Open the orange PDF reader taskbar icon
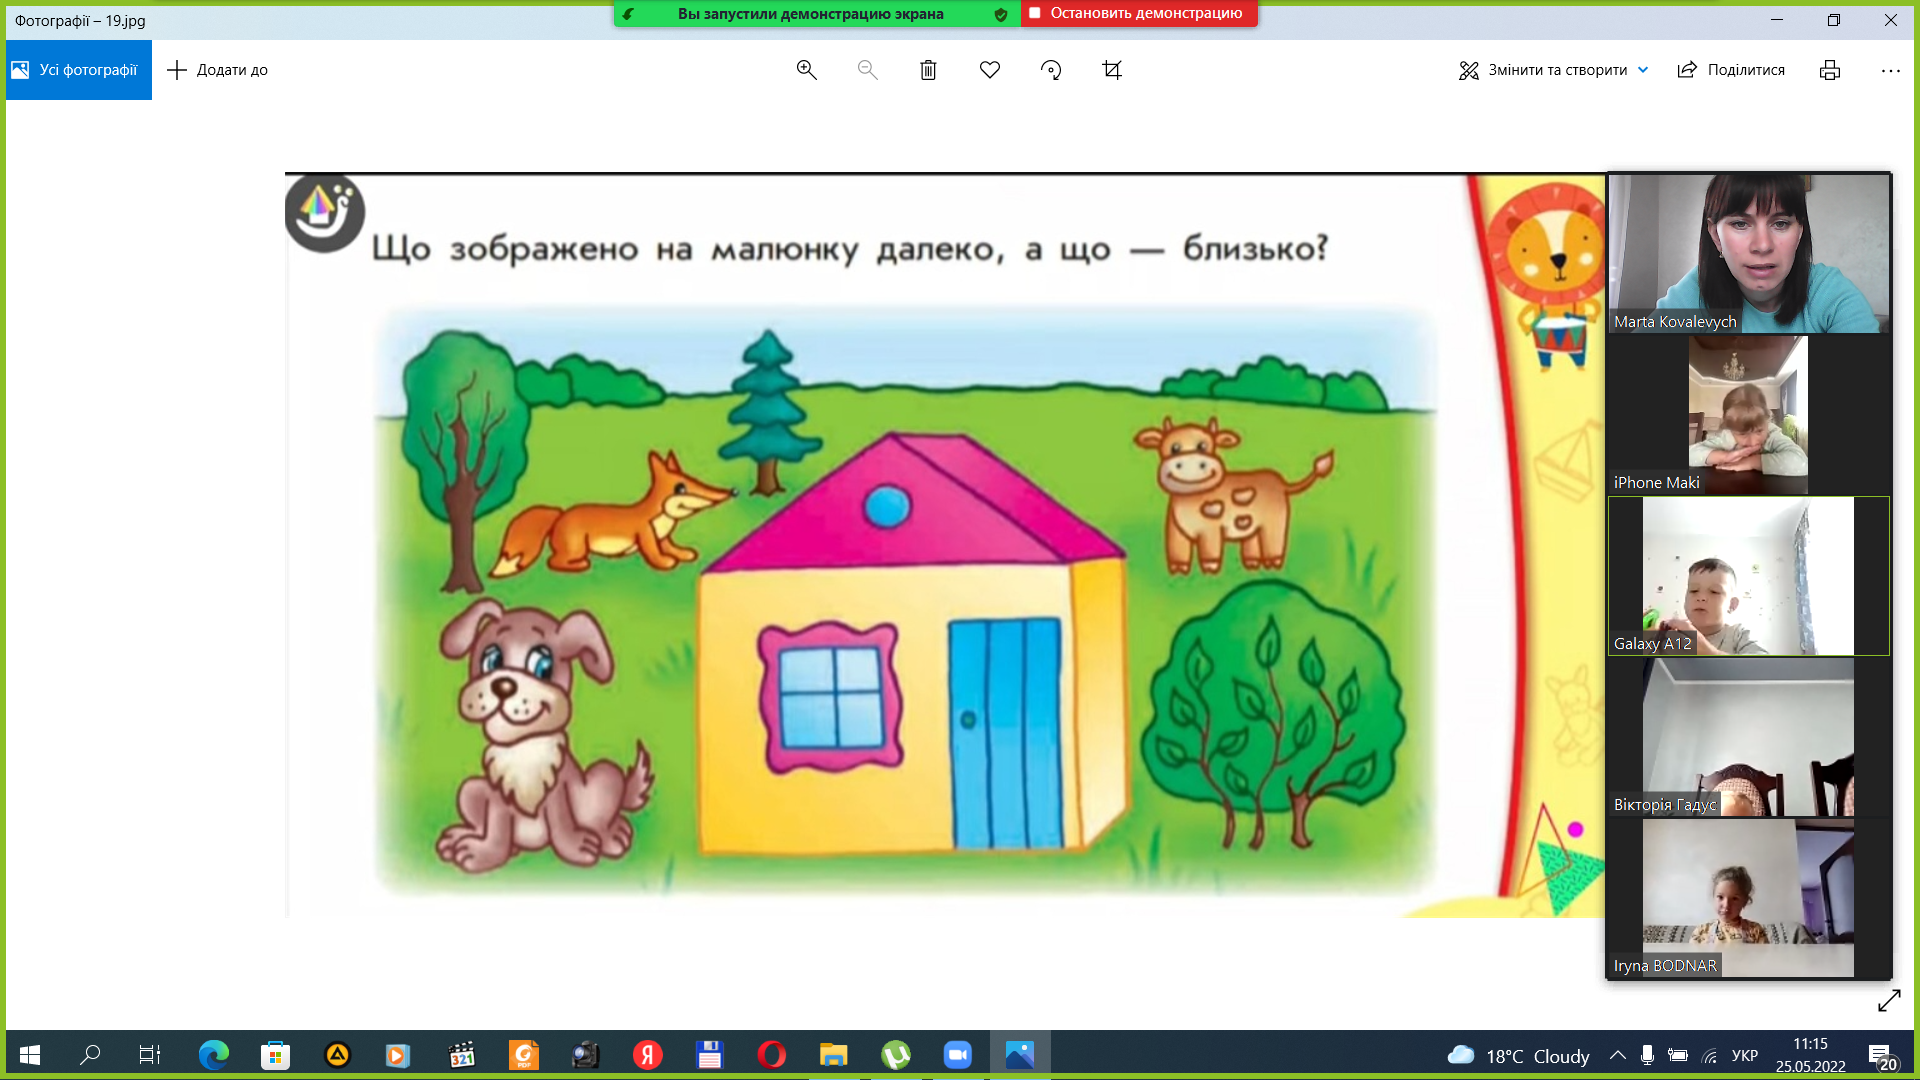This screenshot has width=1920, height=1080. [x=524, y=1054]
